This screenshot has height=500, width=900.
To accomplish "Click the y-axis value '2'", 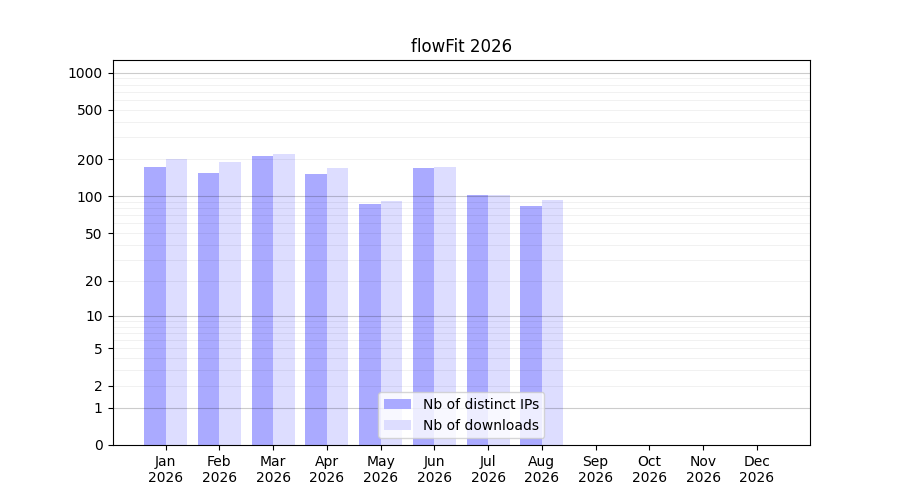I will coord(98,386).
